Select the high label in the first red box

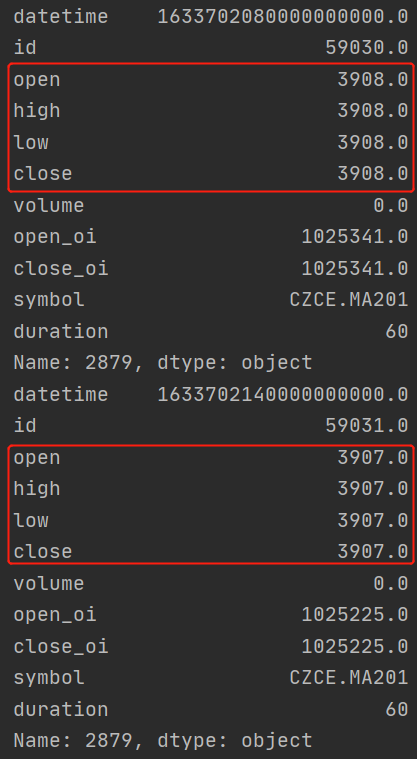coord(37,111)
